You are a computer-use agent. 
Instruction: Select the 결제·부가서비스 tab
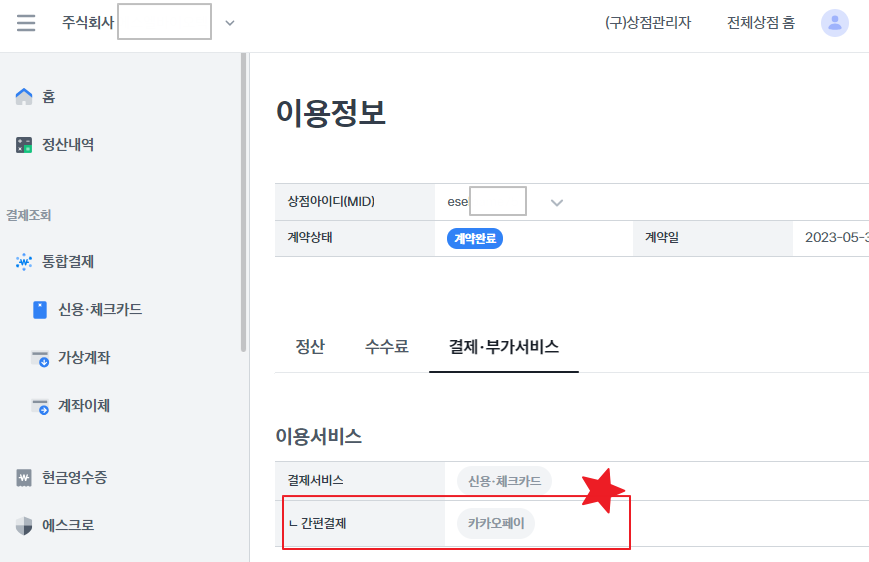point(504,347)
